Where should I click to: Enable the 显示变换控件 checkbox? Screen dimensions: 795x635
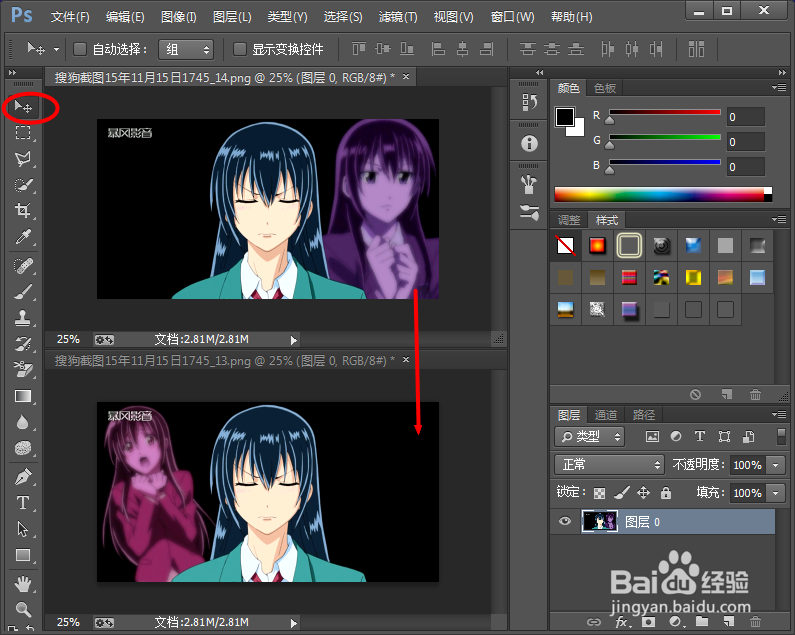tap(239, 49)
